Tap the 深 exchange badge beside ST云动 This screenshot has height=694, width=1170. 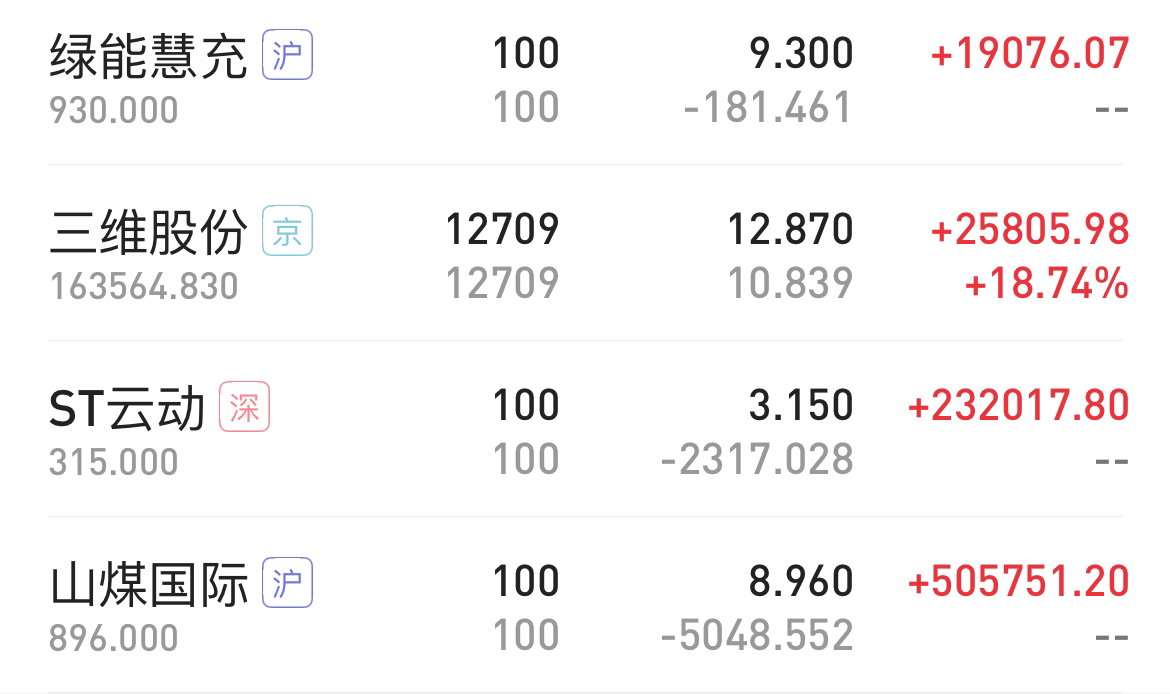[x=244, y=407]
